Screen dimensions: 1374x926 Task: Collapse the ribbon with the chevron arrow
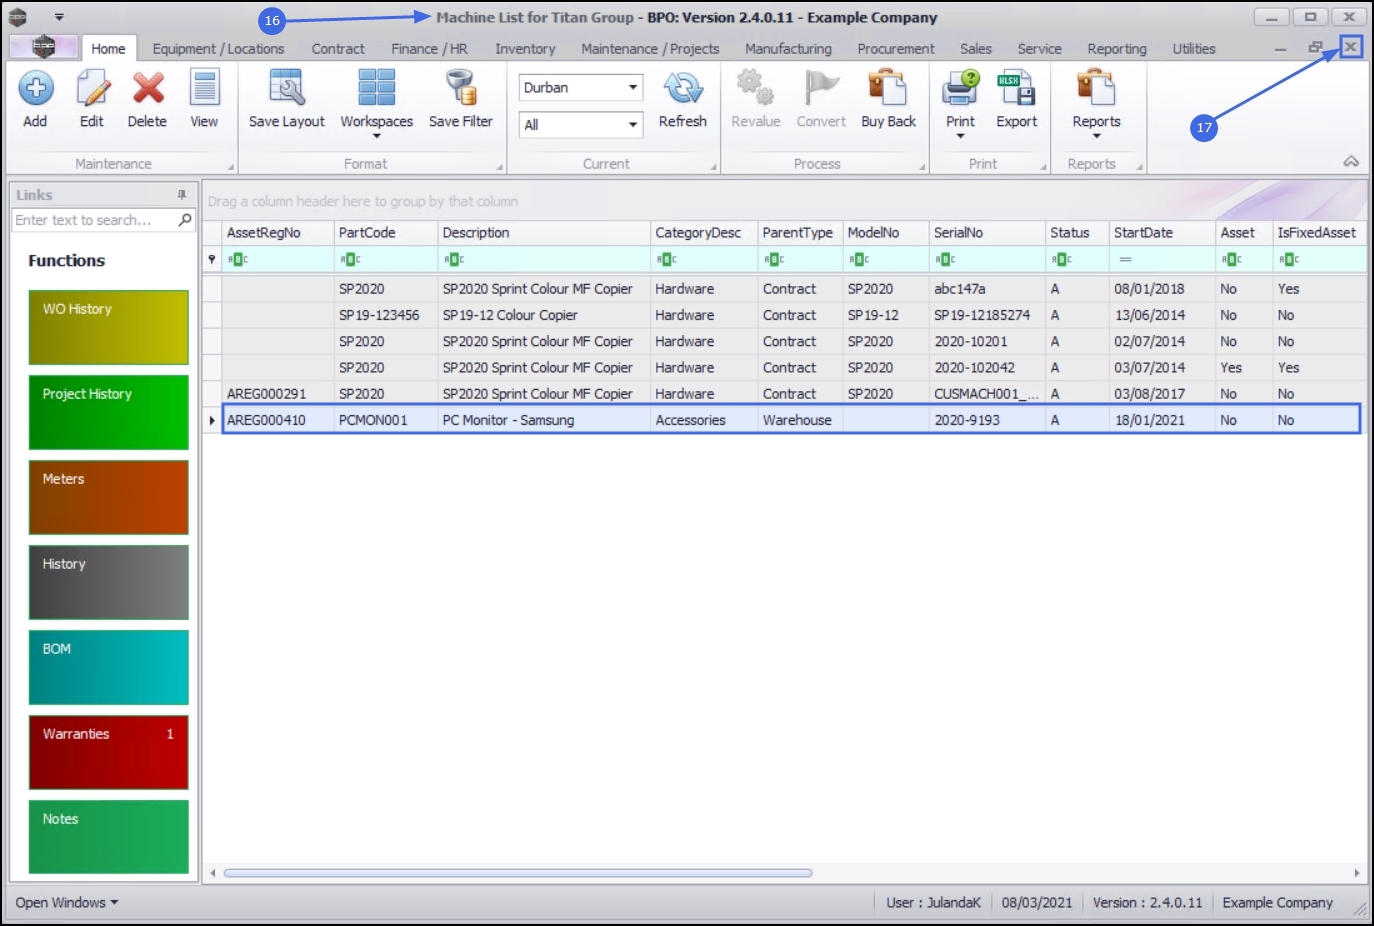tap(1351, 161)
